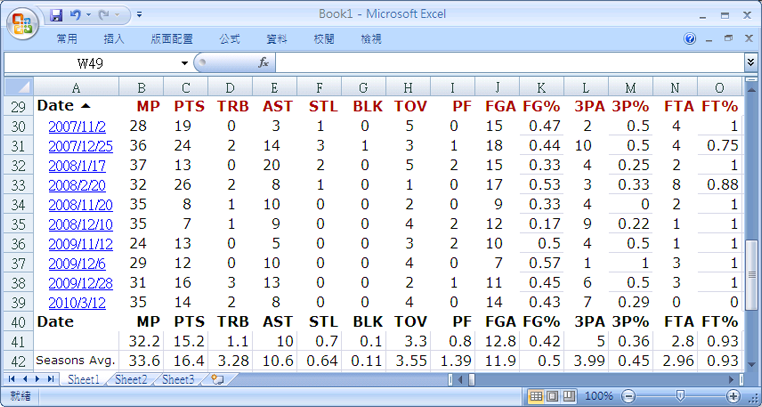
Task: Expand the formula bar
Action: tap(751, 62)
